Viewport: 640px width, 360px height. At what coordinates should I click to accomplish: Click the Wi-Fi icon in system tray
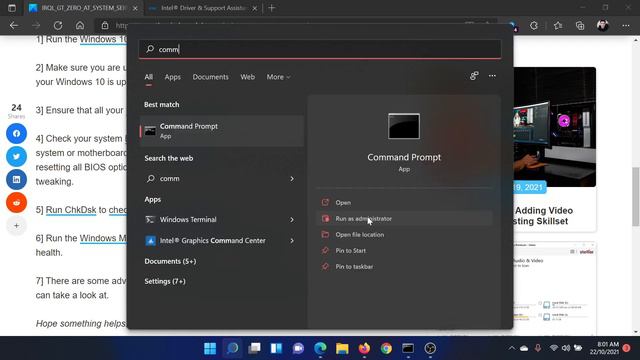coord(553,348)
